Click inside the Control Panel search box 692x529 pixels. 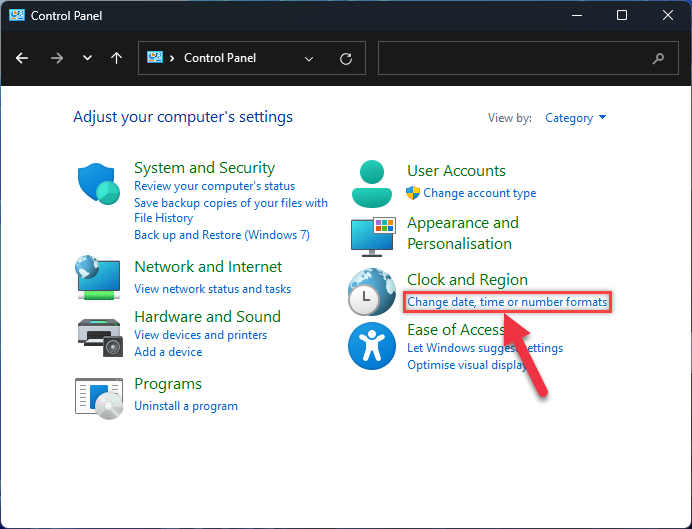[x=528, y=58]
